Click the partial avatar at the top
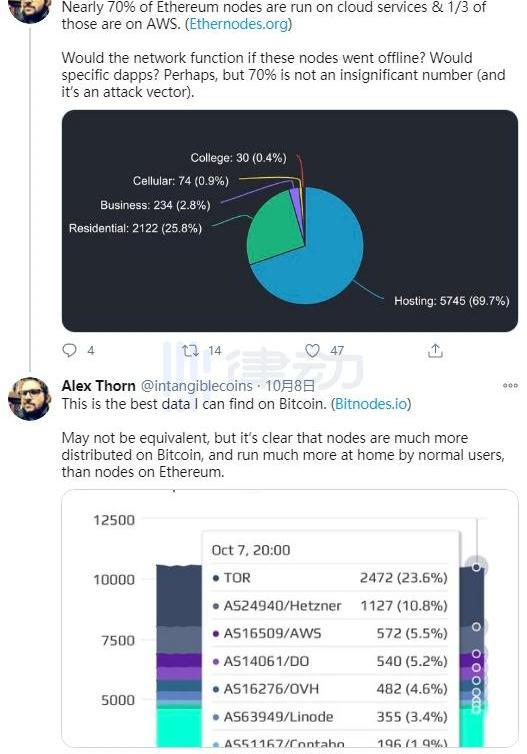The width and height of the screenshot is (527, 754). tap(30, 10)
